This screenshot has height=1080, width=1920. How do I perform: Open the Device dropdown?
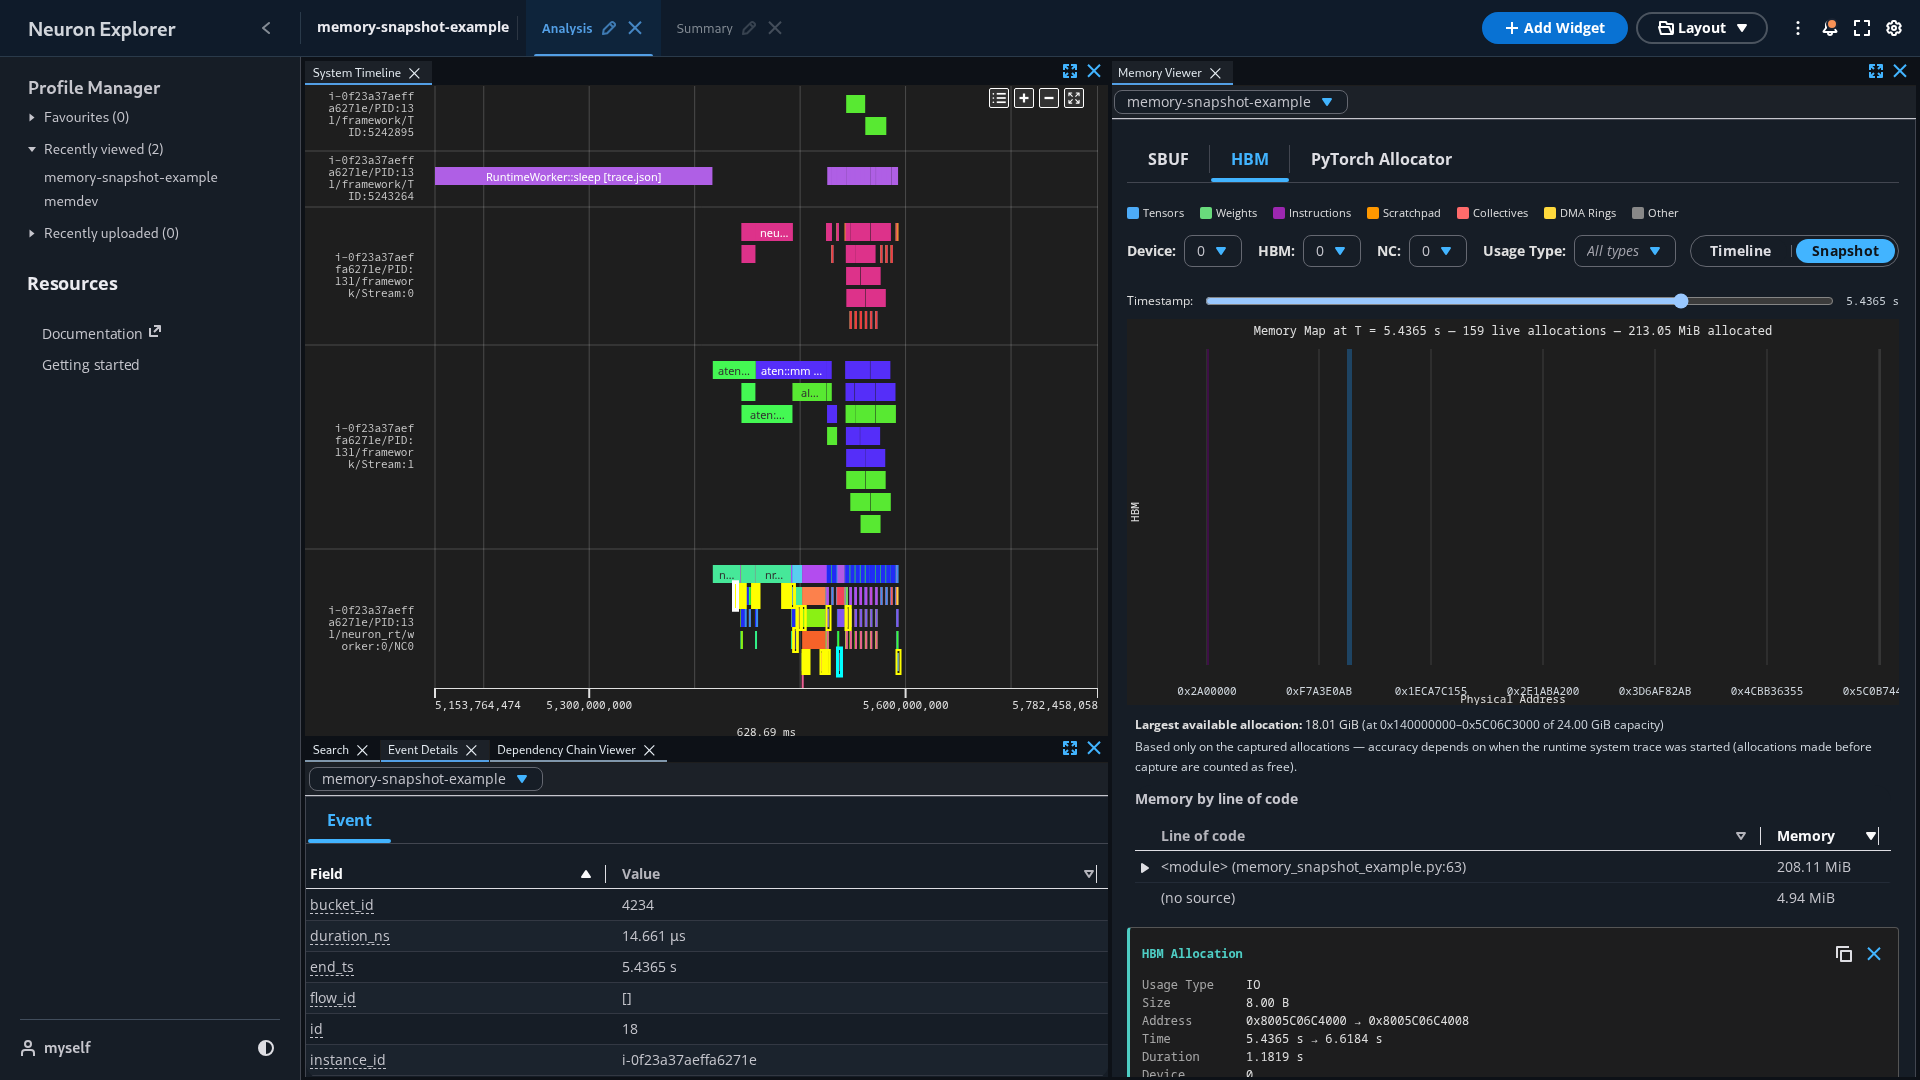pos(1212,251)
